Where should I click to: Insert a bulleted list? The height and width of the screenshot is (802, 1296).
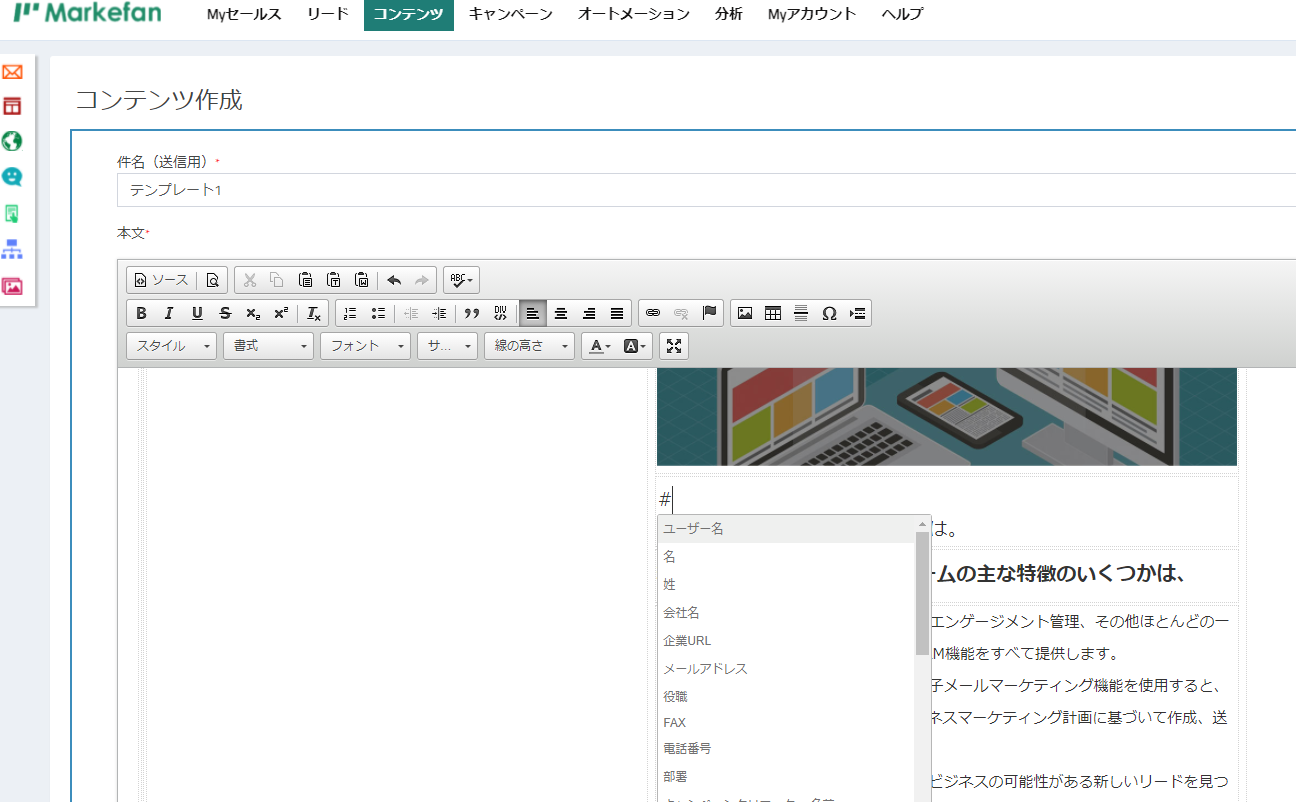[378, 313]
